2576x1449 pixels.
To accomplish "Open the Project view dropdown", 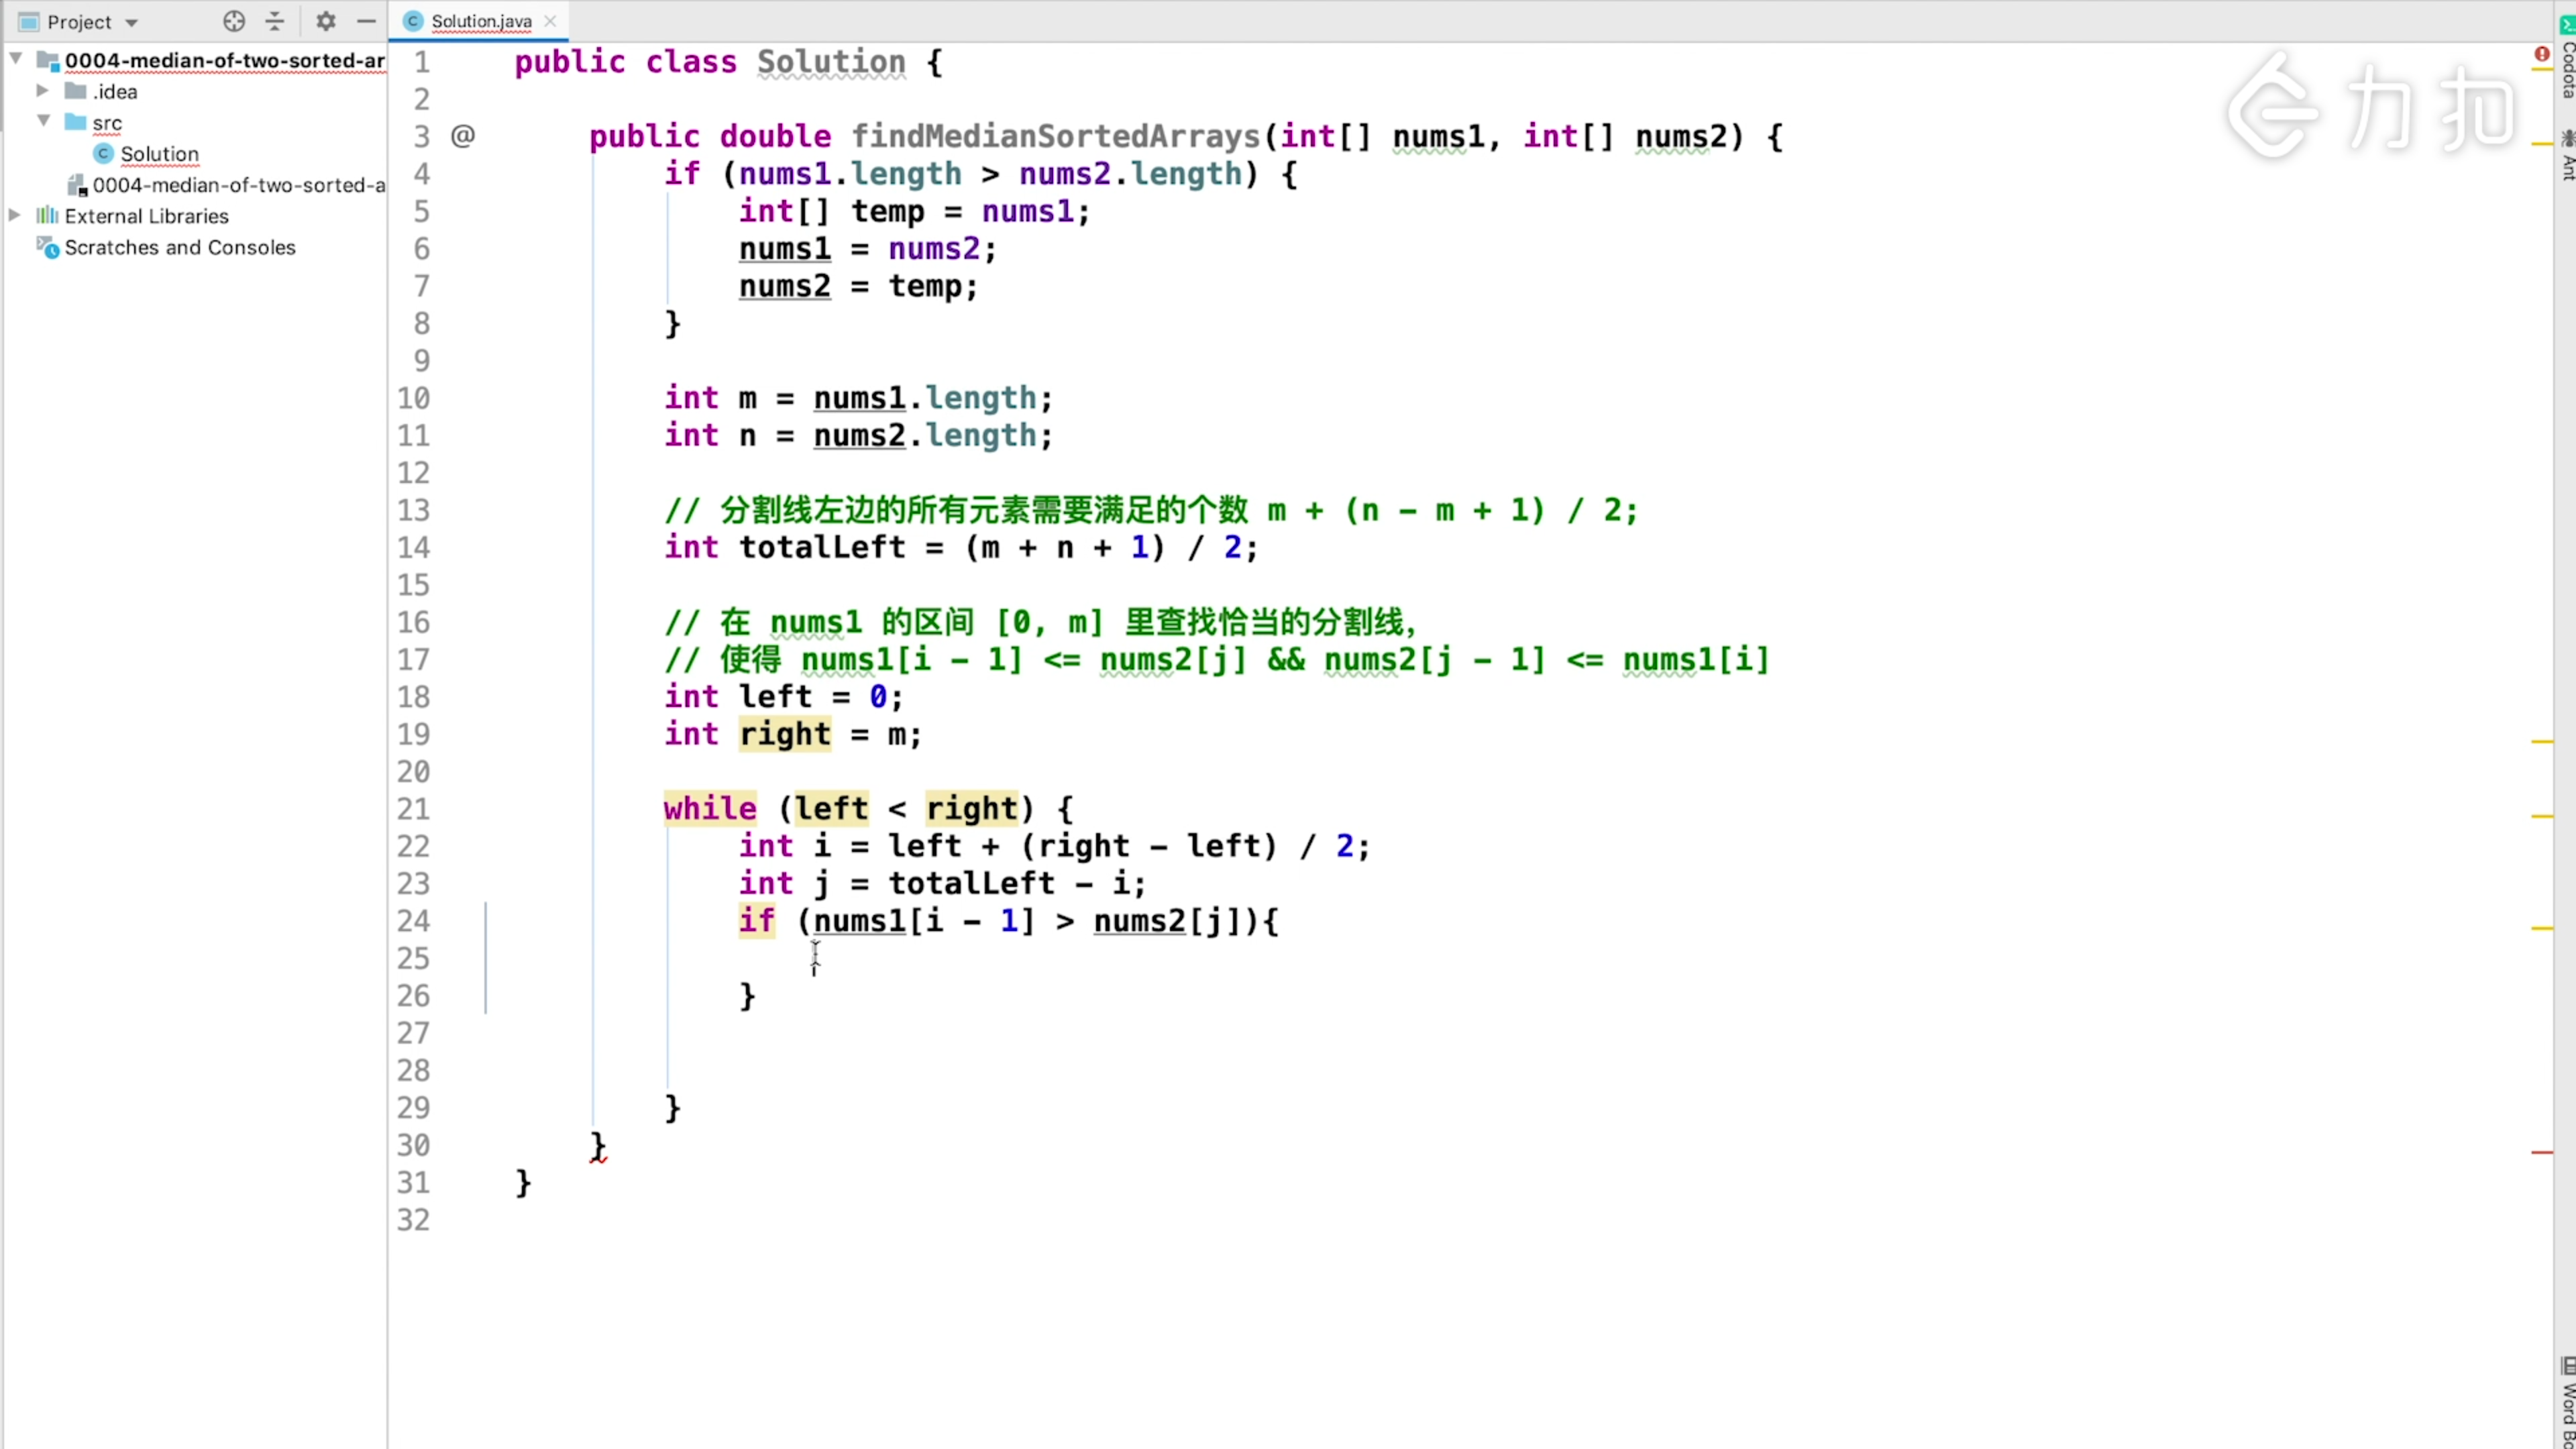I will (x=131, y=22).
